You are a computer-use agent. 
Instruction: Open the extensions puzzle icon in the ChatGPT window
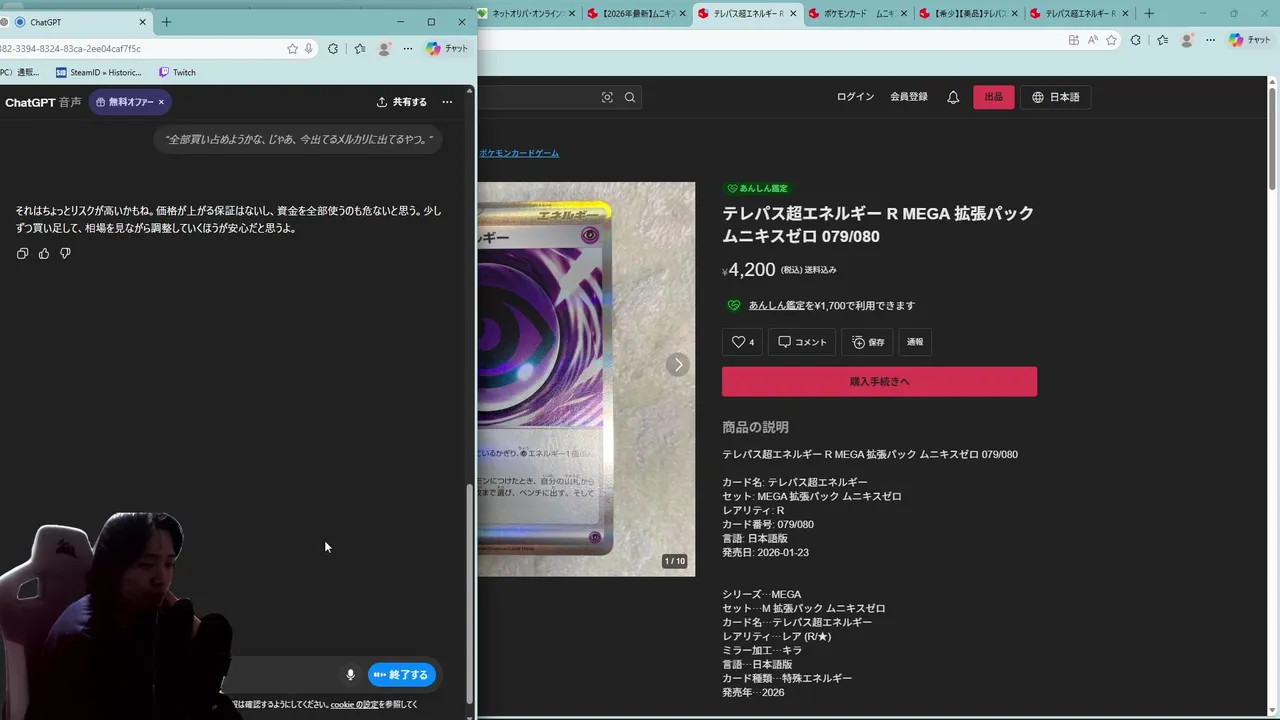[x=333, y=48]
